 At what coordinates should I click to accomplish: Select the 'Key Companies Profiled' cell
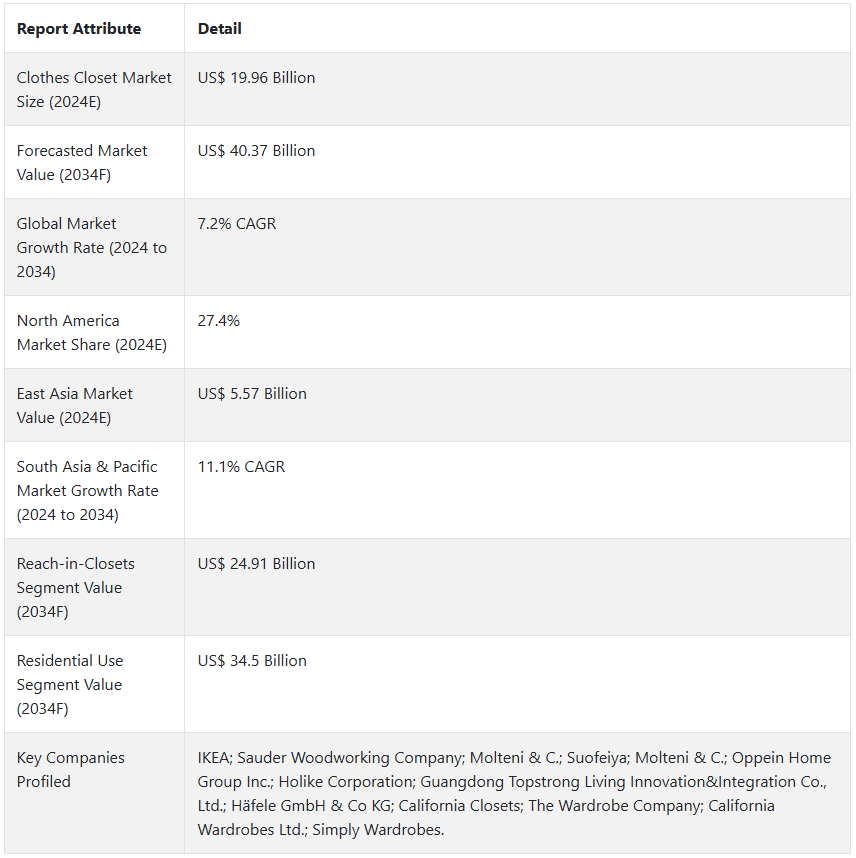point(71,769)
